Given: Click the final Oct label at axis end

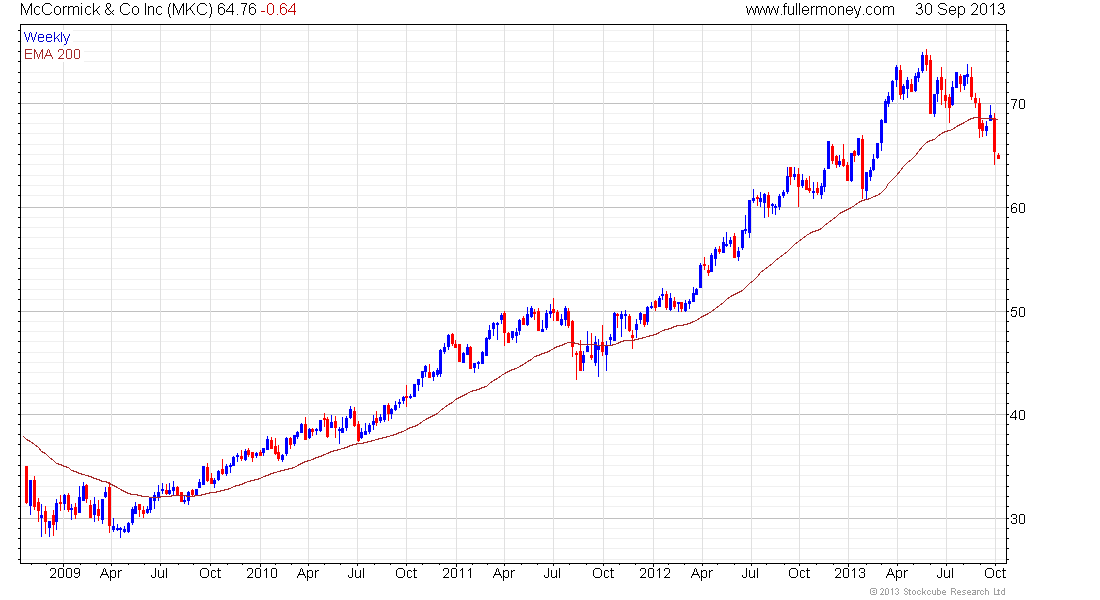Looking at the screenshot, I should 995,573.
